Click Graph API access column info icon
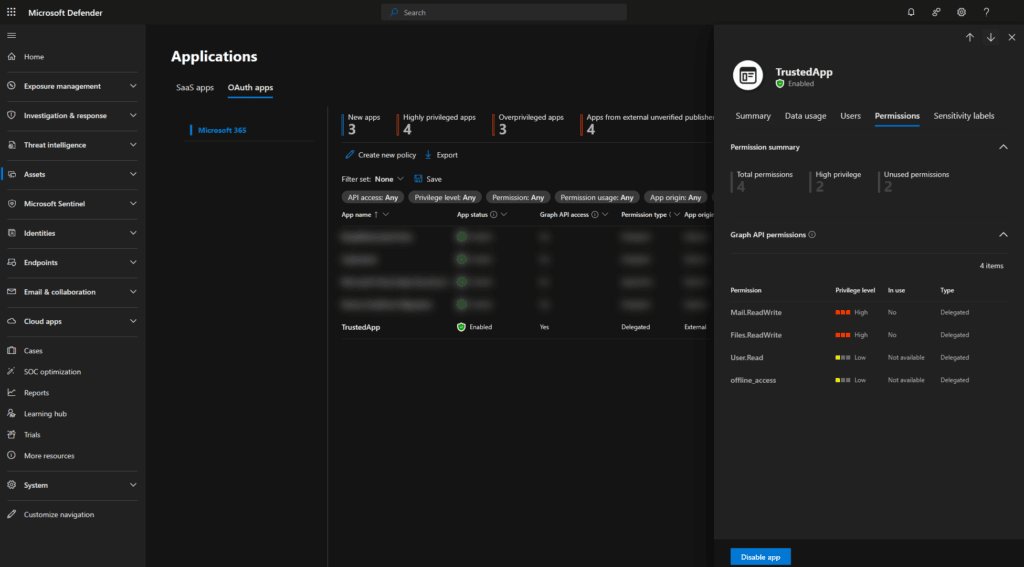Image resolution: width=1024 pixels, height=567 pixels. (594, 214)
